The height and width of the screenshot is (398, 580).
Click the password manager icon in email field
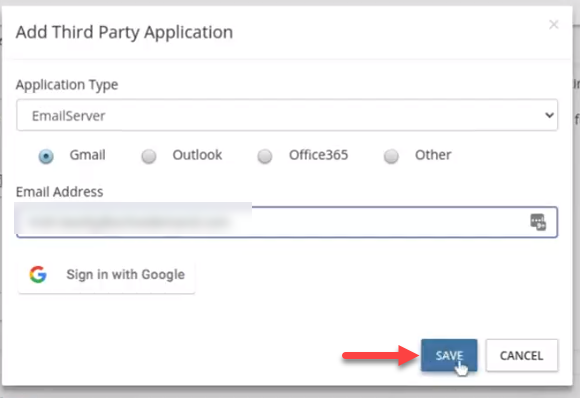[538, 222]
